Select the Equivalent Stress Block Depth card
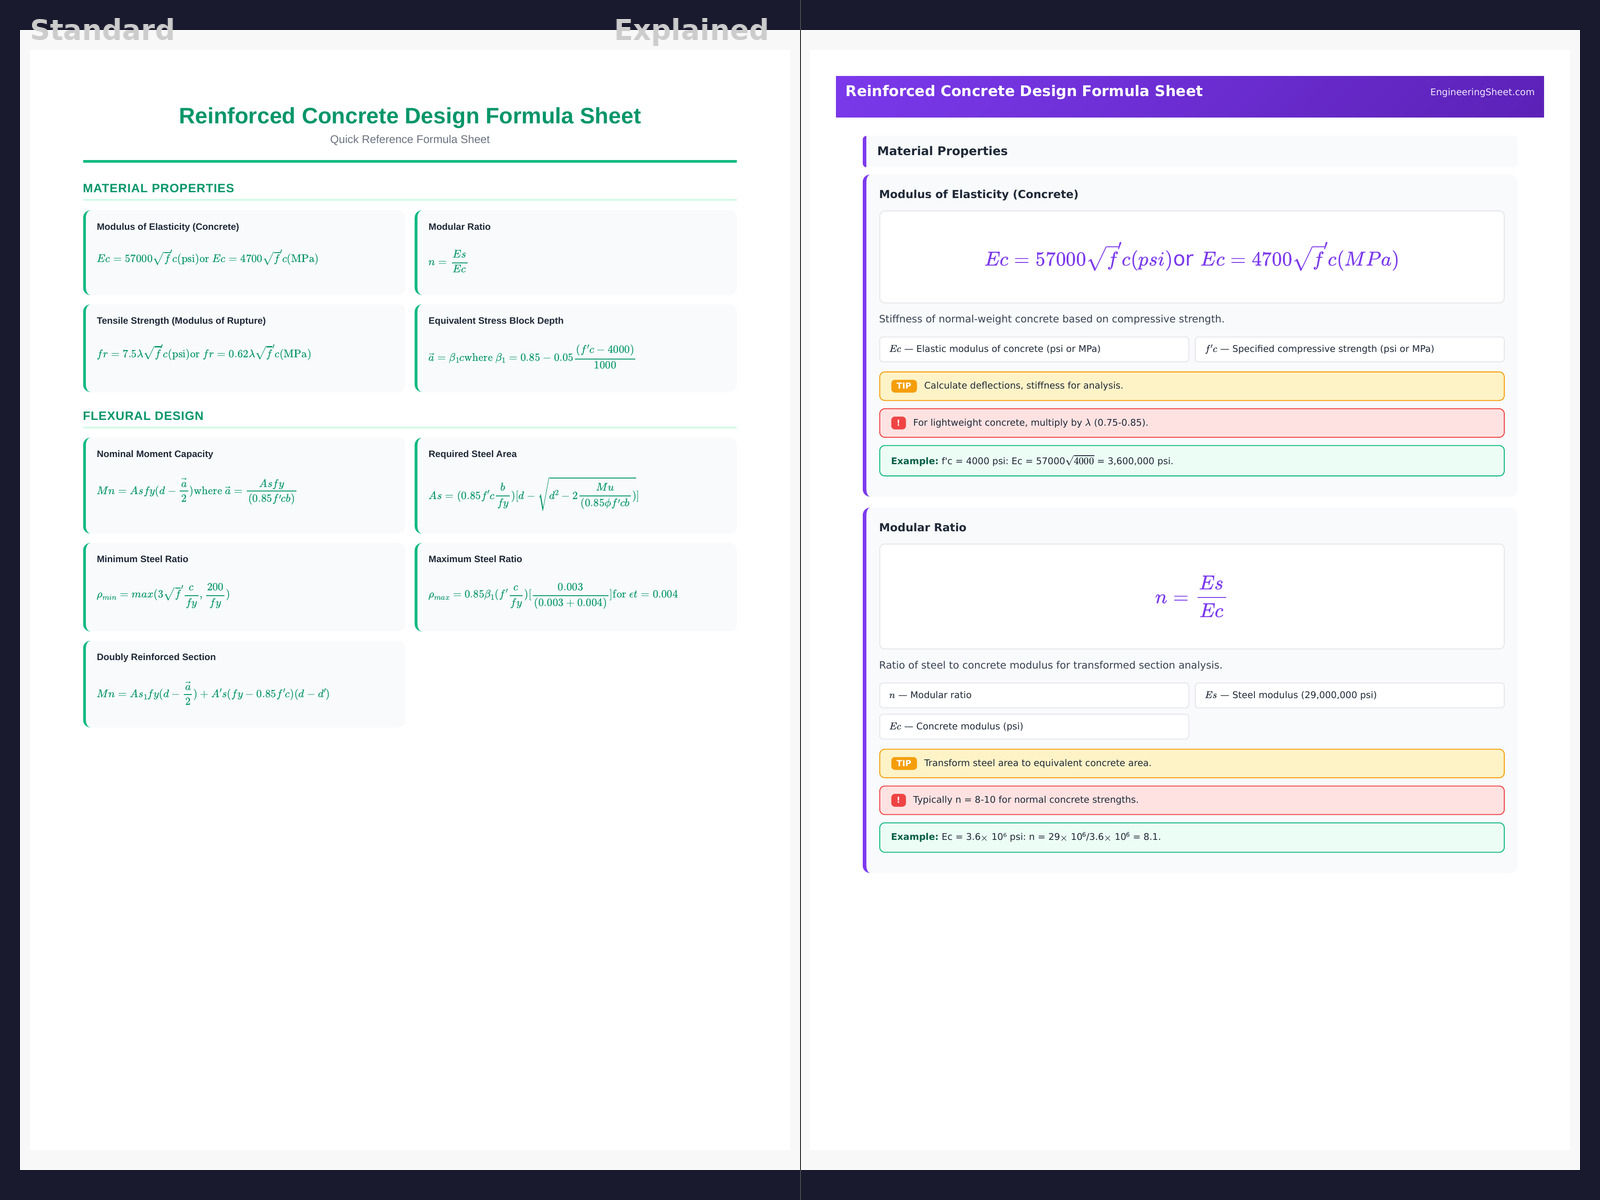1600x1200 pixels. click(576, 348)
